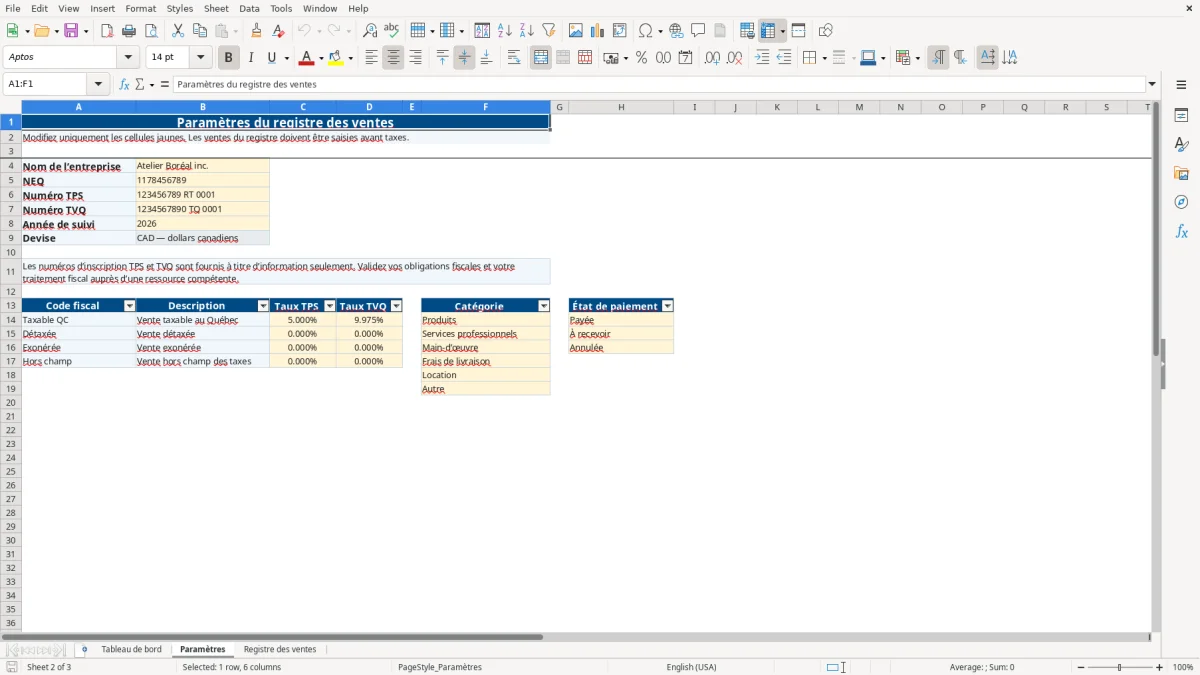
Task: Sort ascending with the A-Z icon
Action: click(x=505, y=31)
